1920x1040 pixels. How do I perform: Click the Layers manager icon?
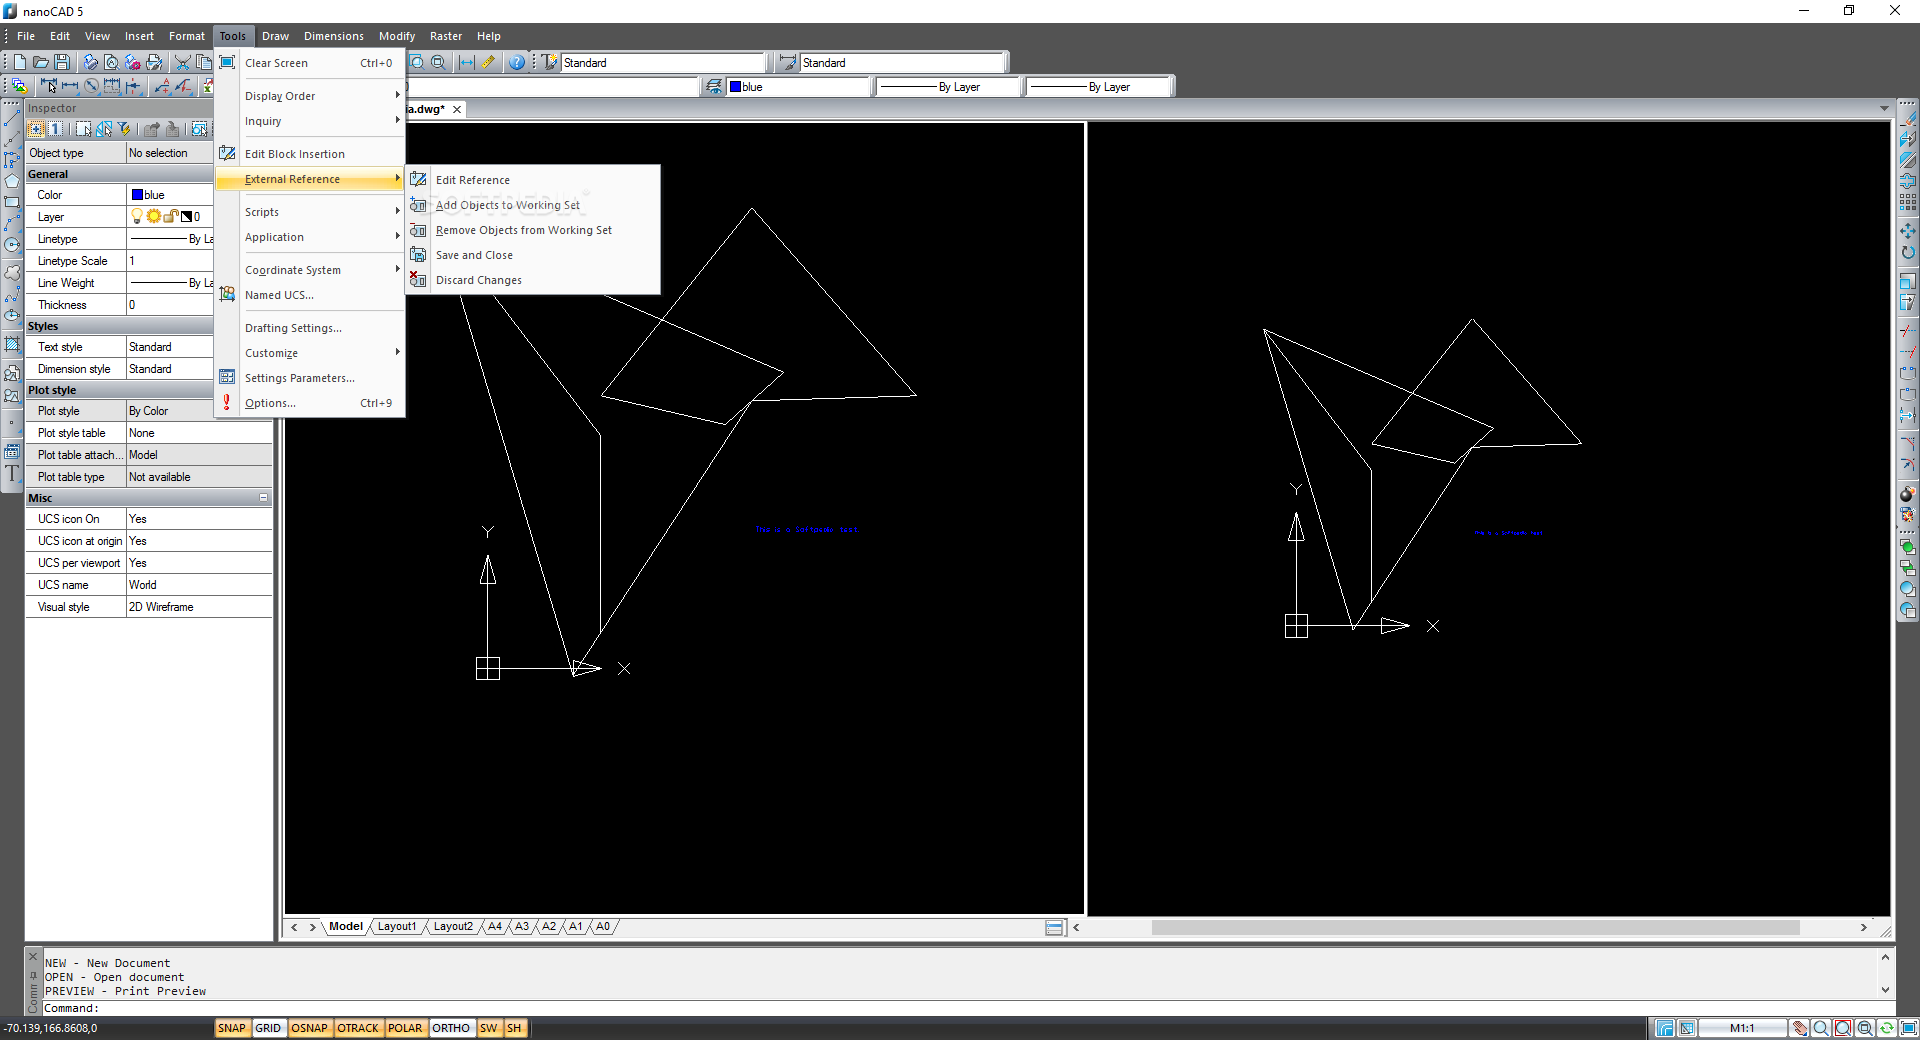(714, 87)
